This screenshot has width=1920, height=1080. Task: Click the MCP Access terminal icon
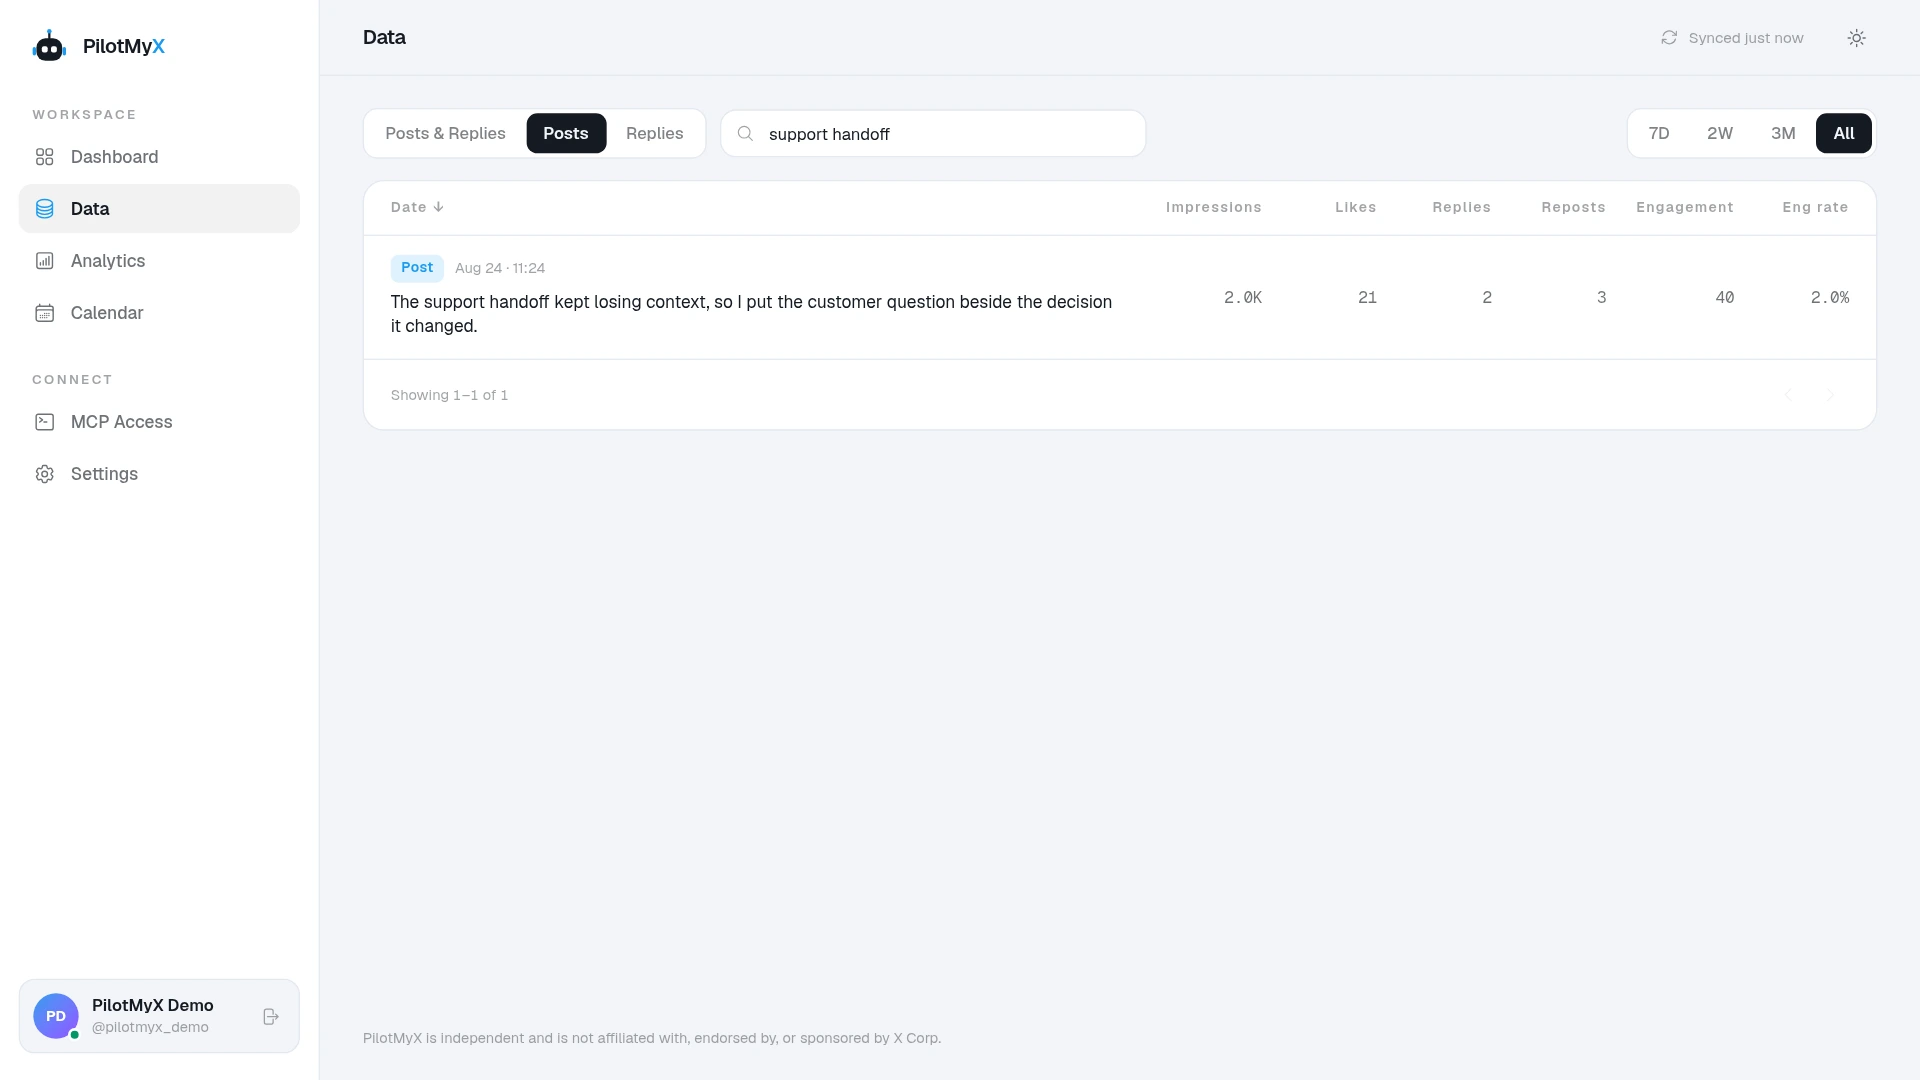pos(44,422)
